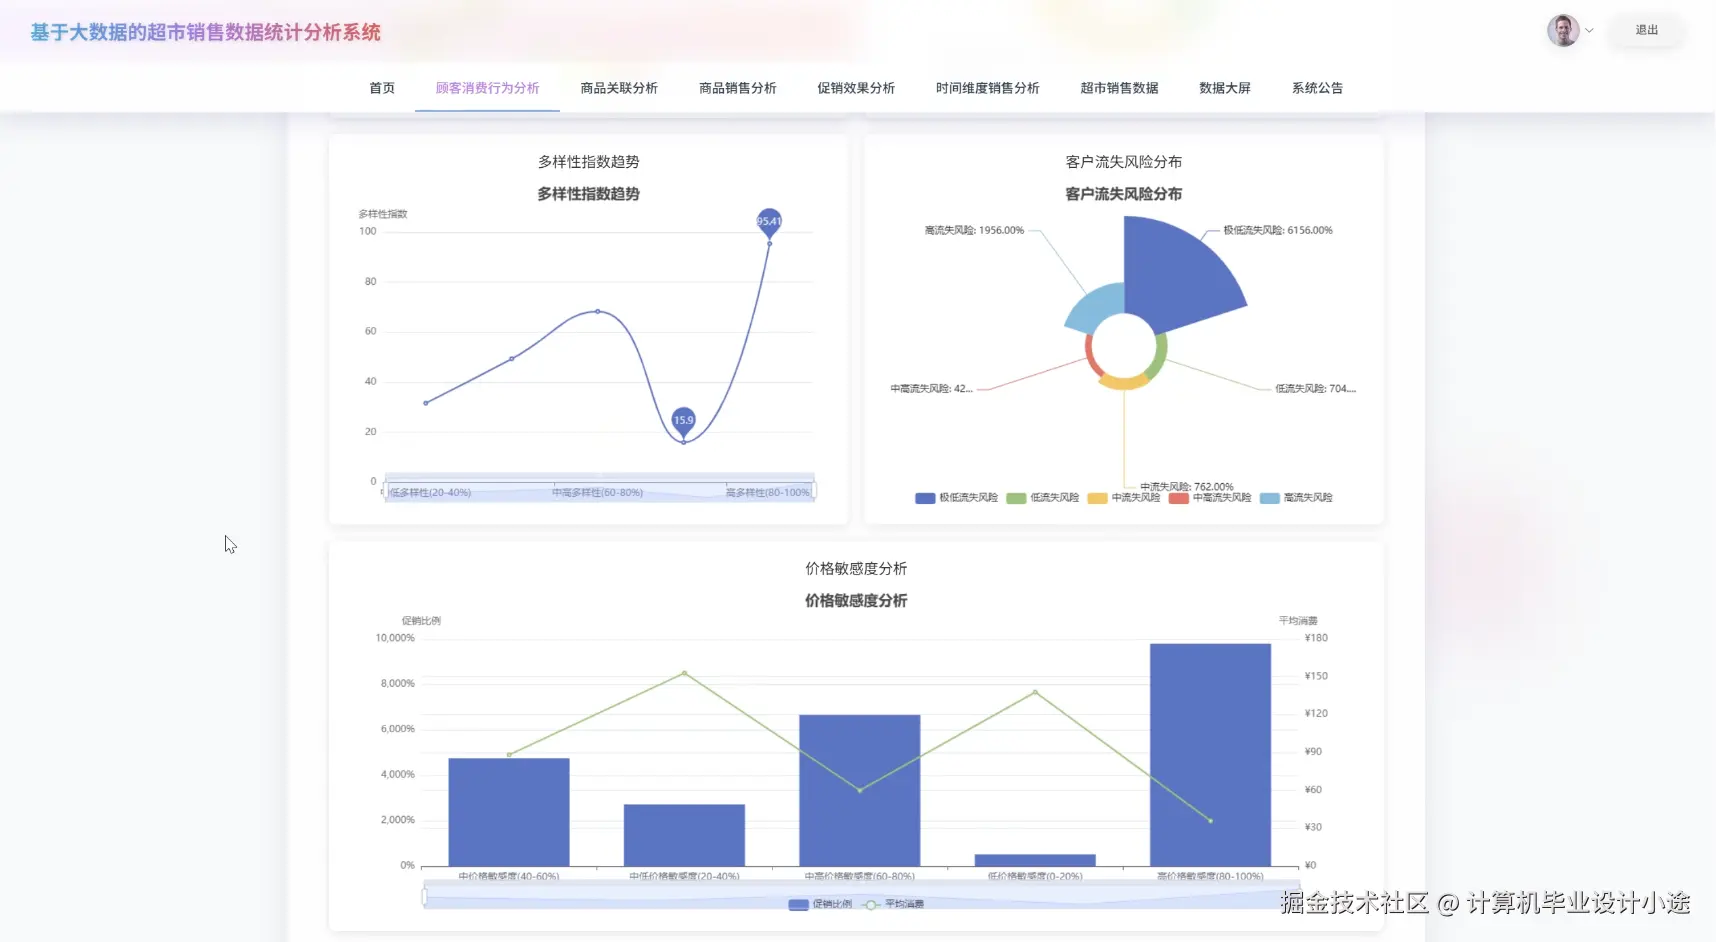Switch to the 商品销售分析 tab
Screen dimensions: 1716x942
[737, 88]
